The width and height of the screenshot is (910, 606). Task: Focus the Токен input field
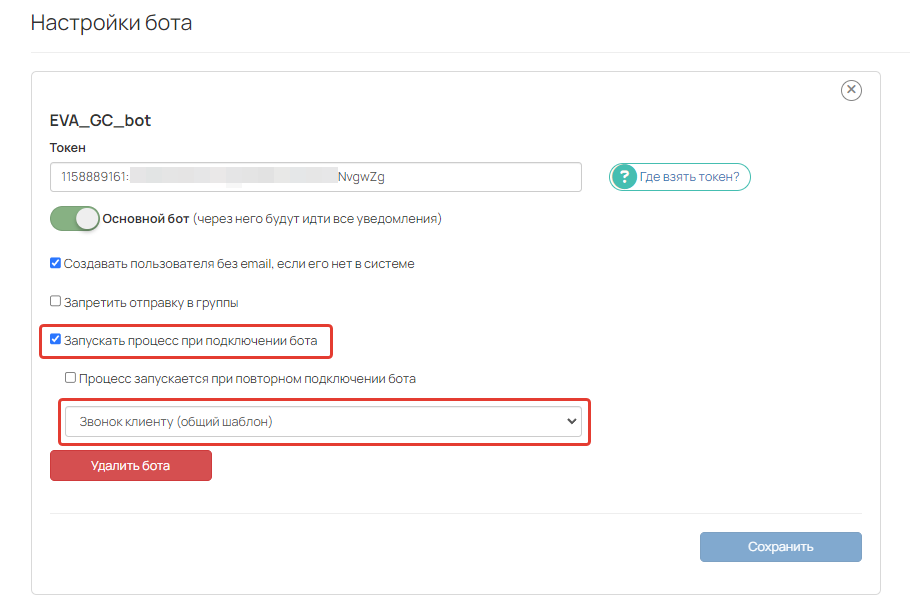316,176
